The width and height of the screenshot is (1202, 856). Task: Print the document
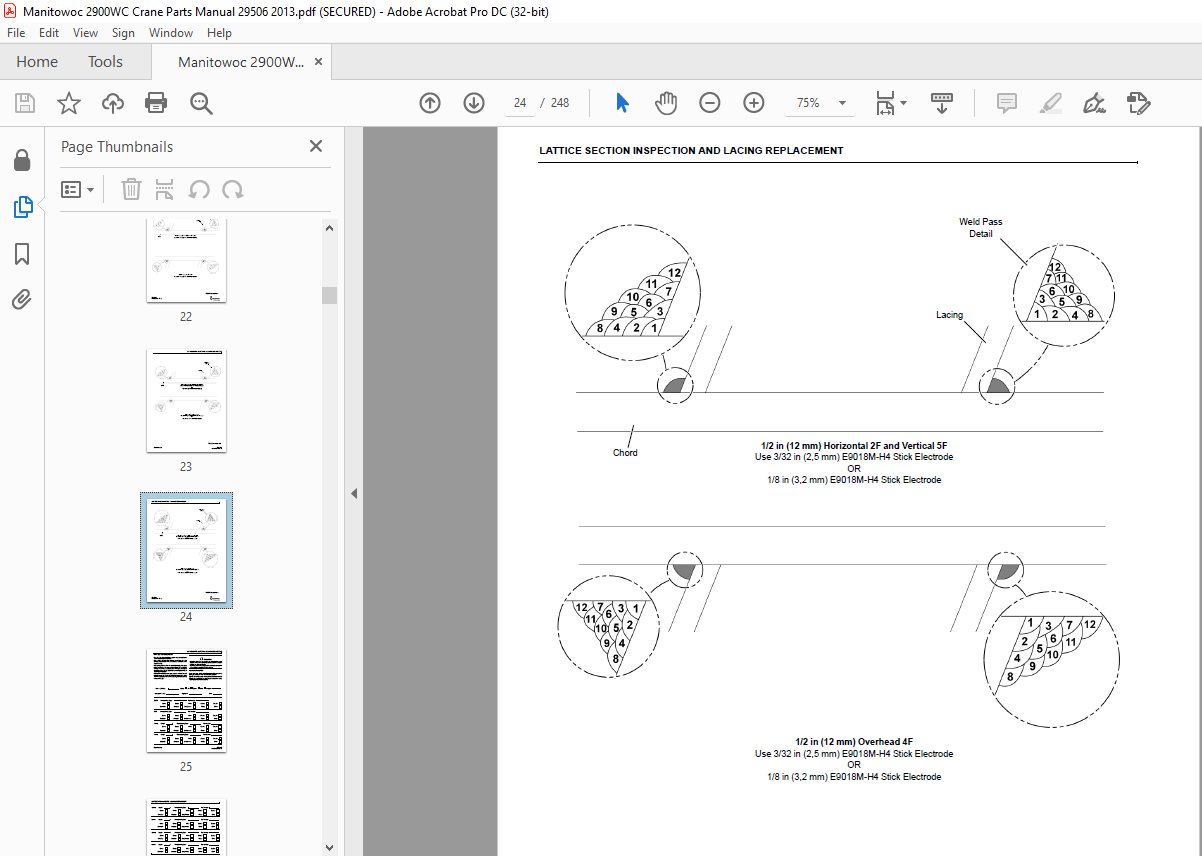[x=156, y=103]
